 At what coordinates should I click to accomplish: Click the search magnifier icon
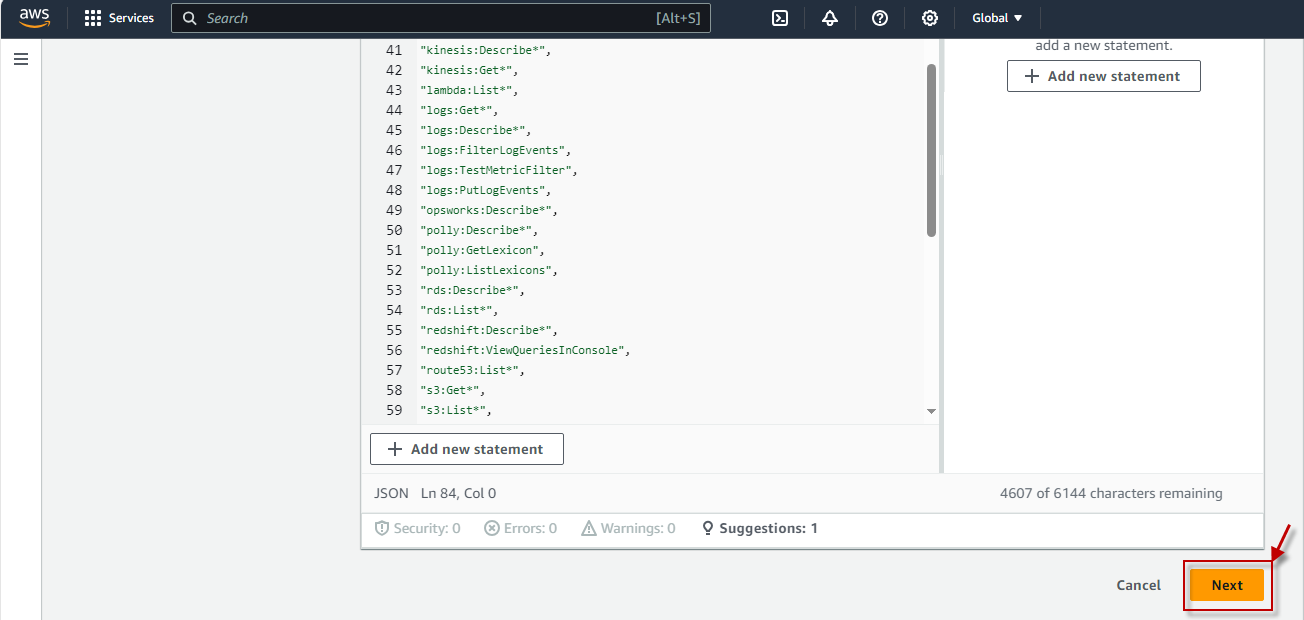click(189, 18)
